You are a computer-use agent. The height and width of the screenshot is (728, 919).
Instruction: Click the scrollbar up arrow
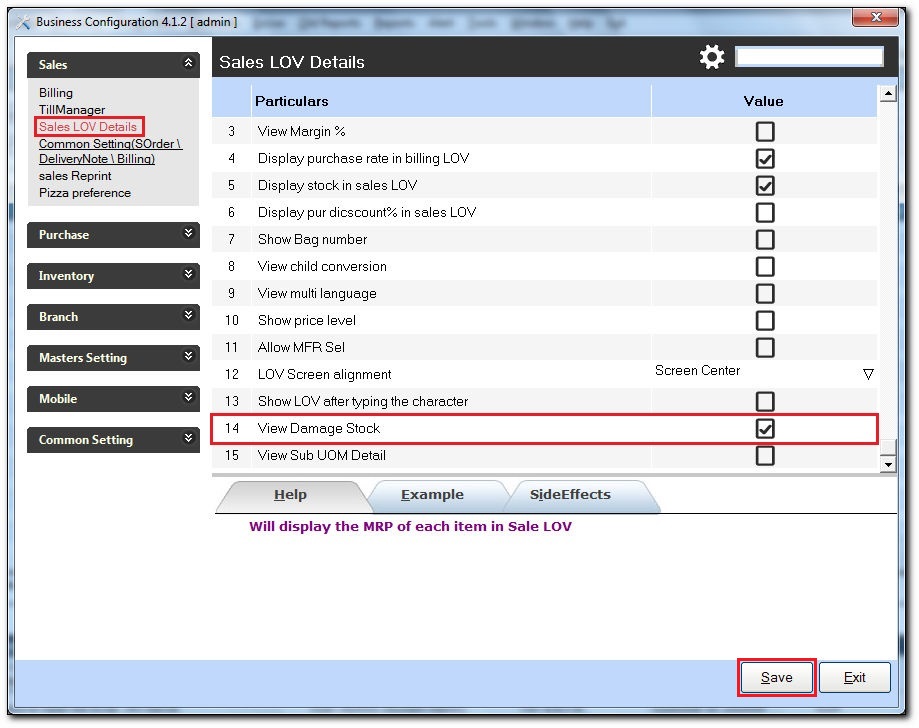pos(888,93)
